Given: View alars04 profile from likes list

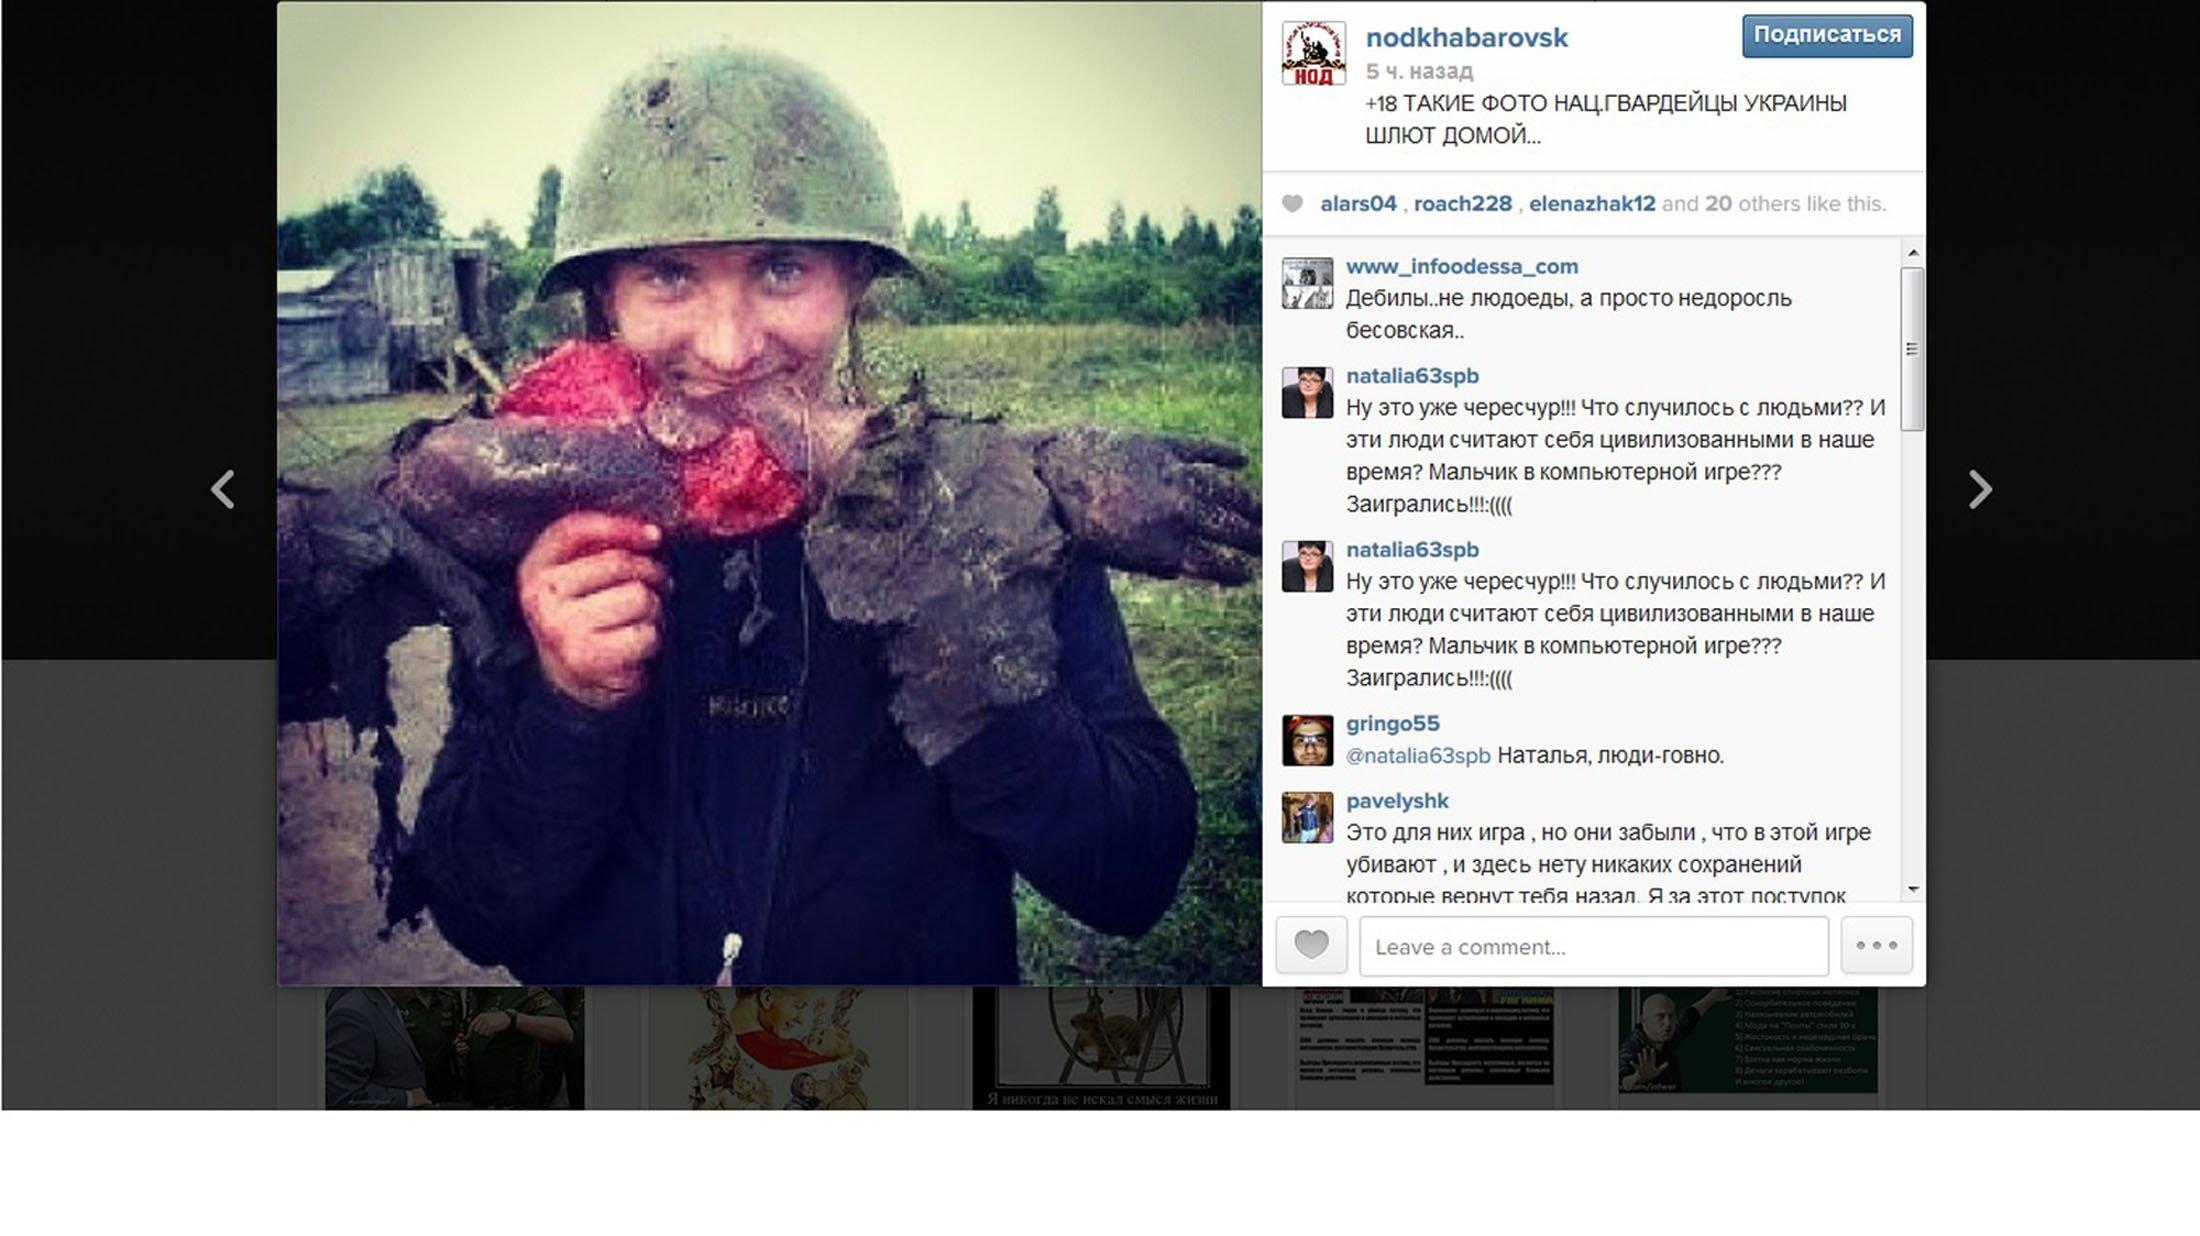Looking at the screenshot, I should coord(1358,204).
